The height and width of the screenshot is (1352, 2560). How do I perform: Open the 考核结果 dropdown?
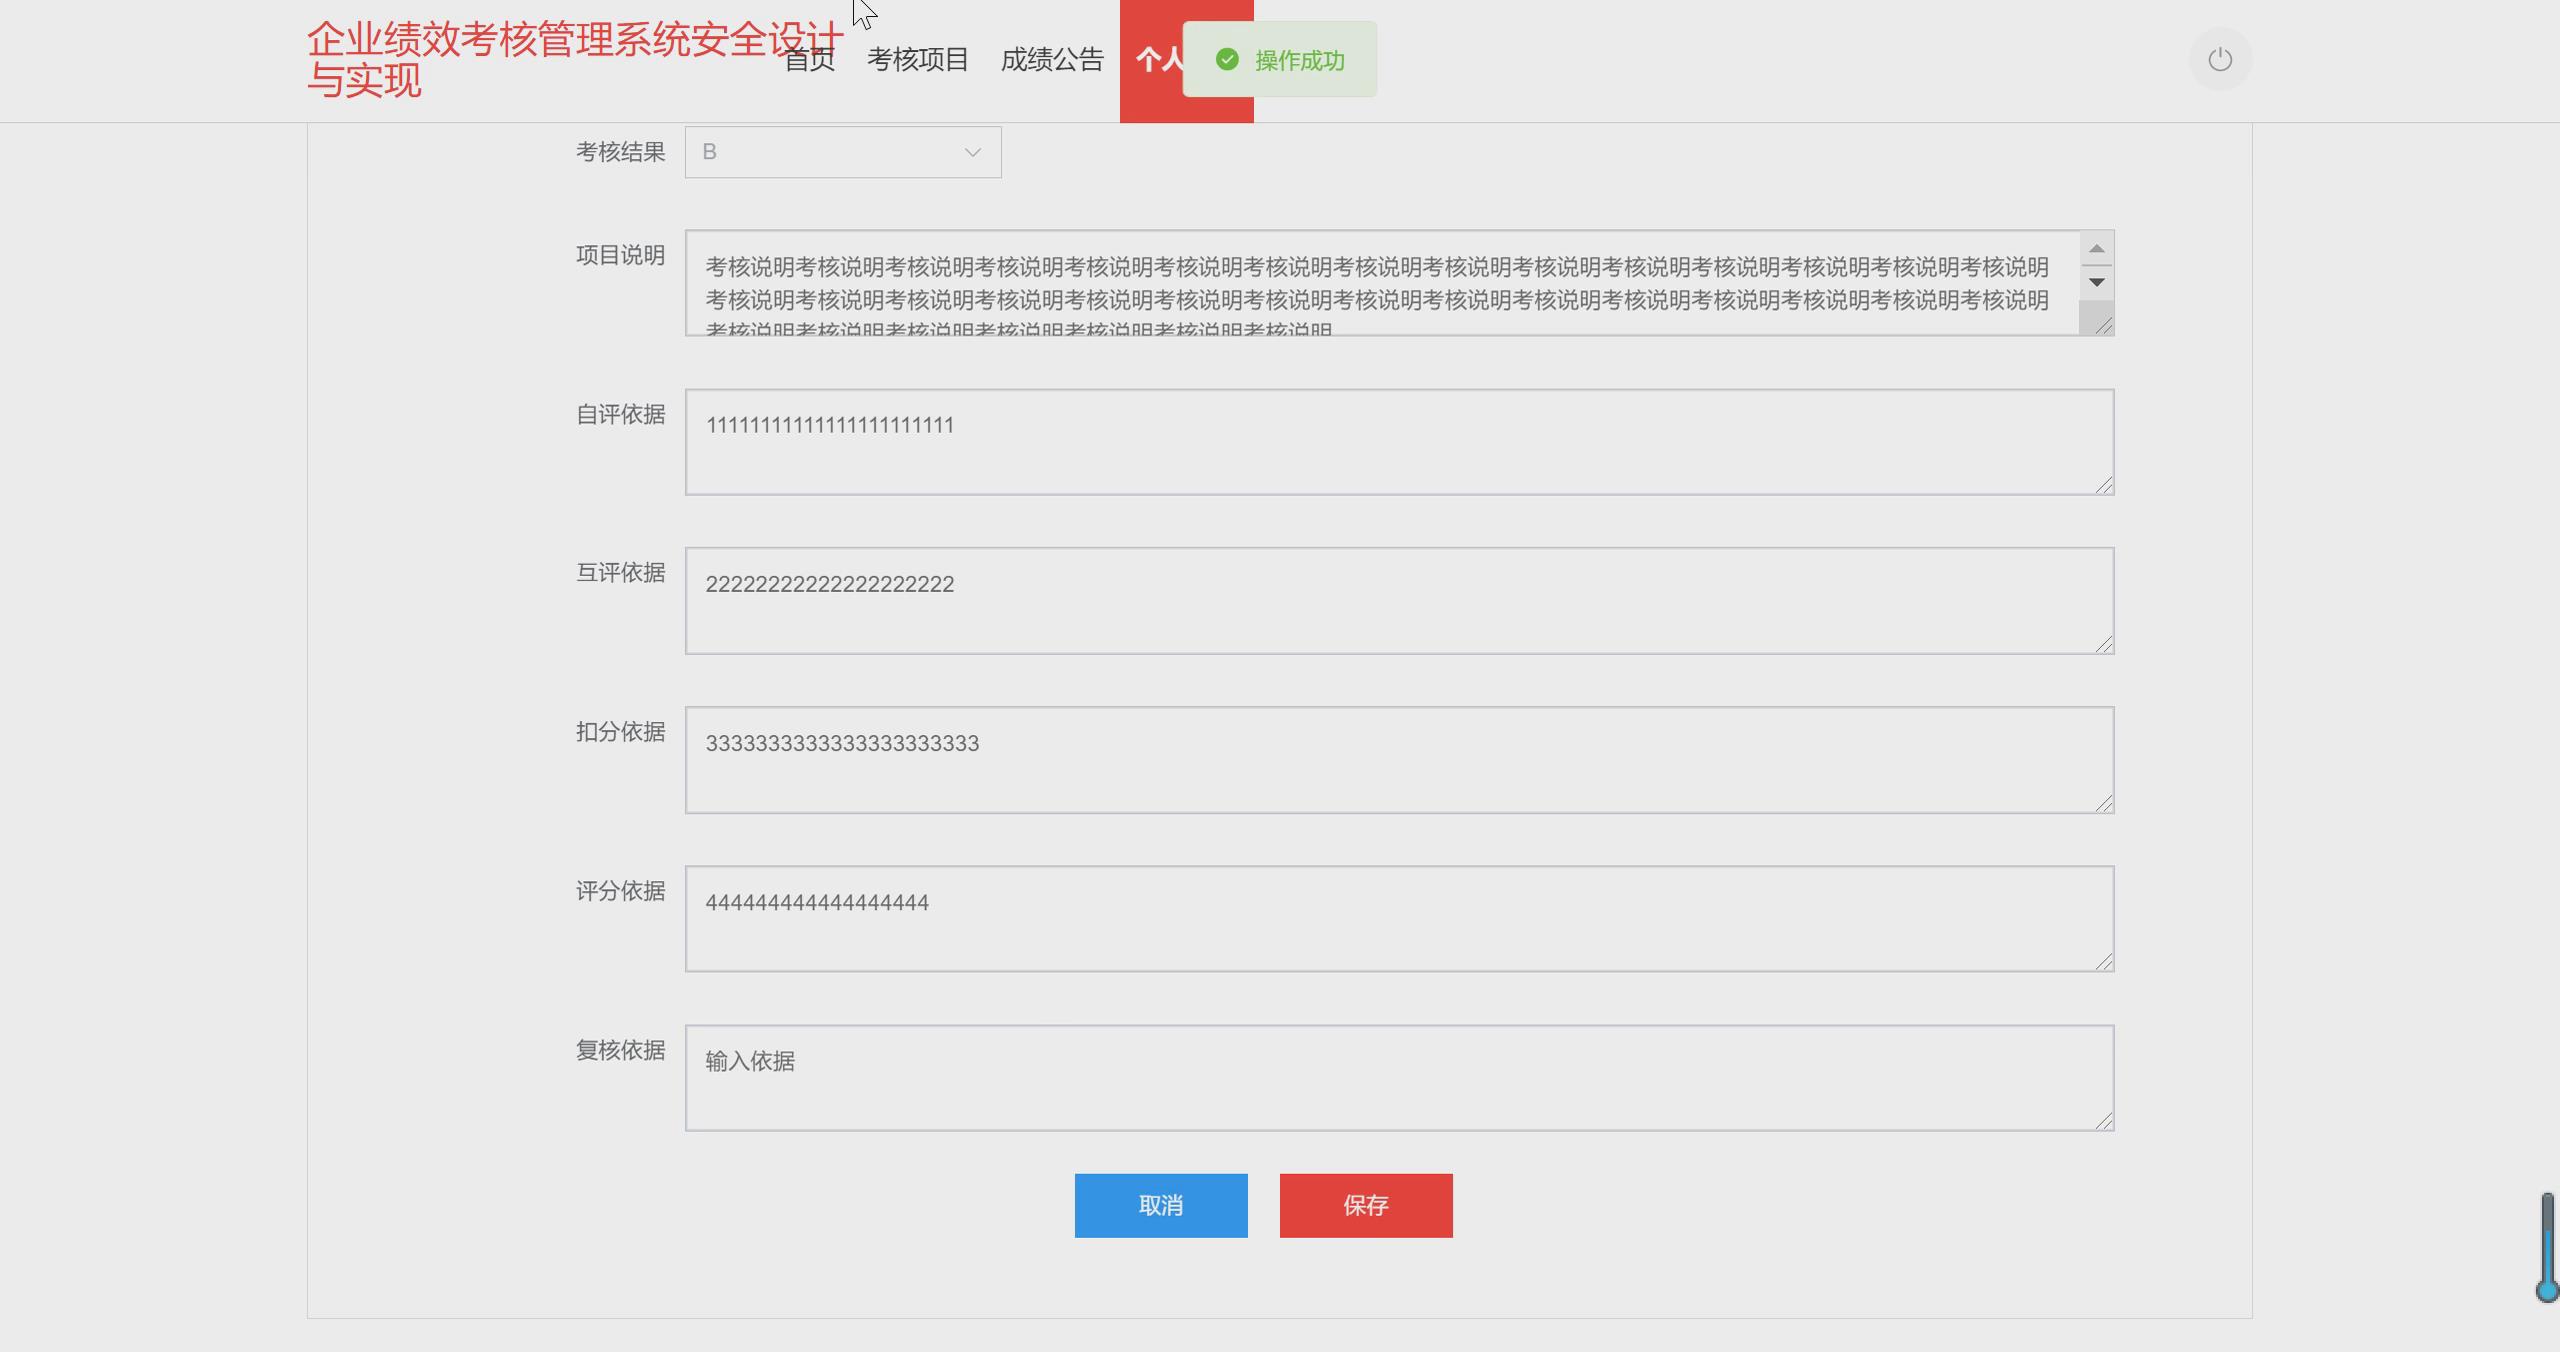click(x=842, y=152)
